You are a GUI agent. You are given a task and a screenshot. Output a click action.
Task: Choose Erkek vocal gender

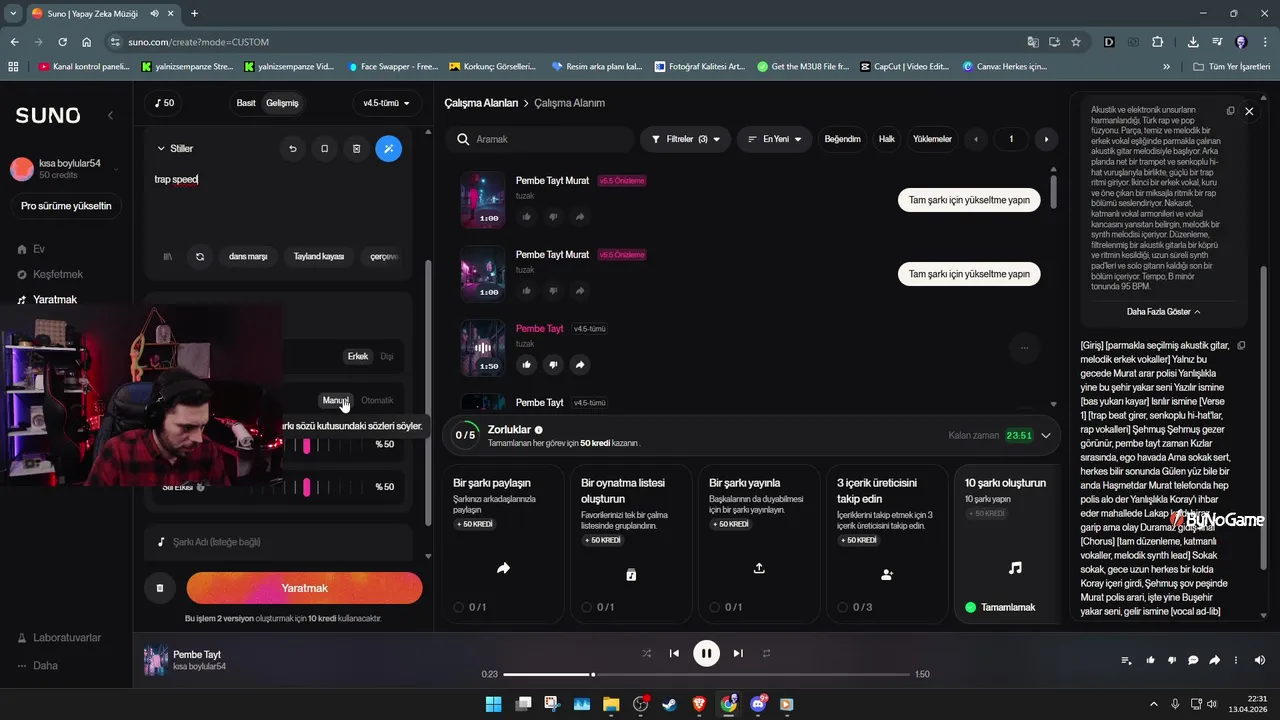(x=358, y=356)
